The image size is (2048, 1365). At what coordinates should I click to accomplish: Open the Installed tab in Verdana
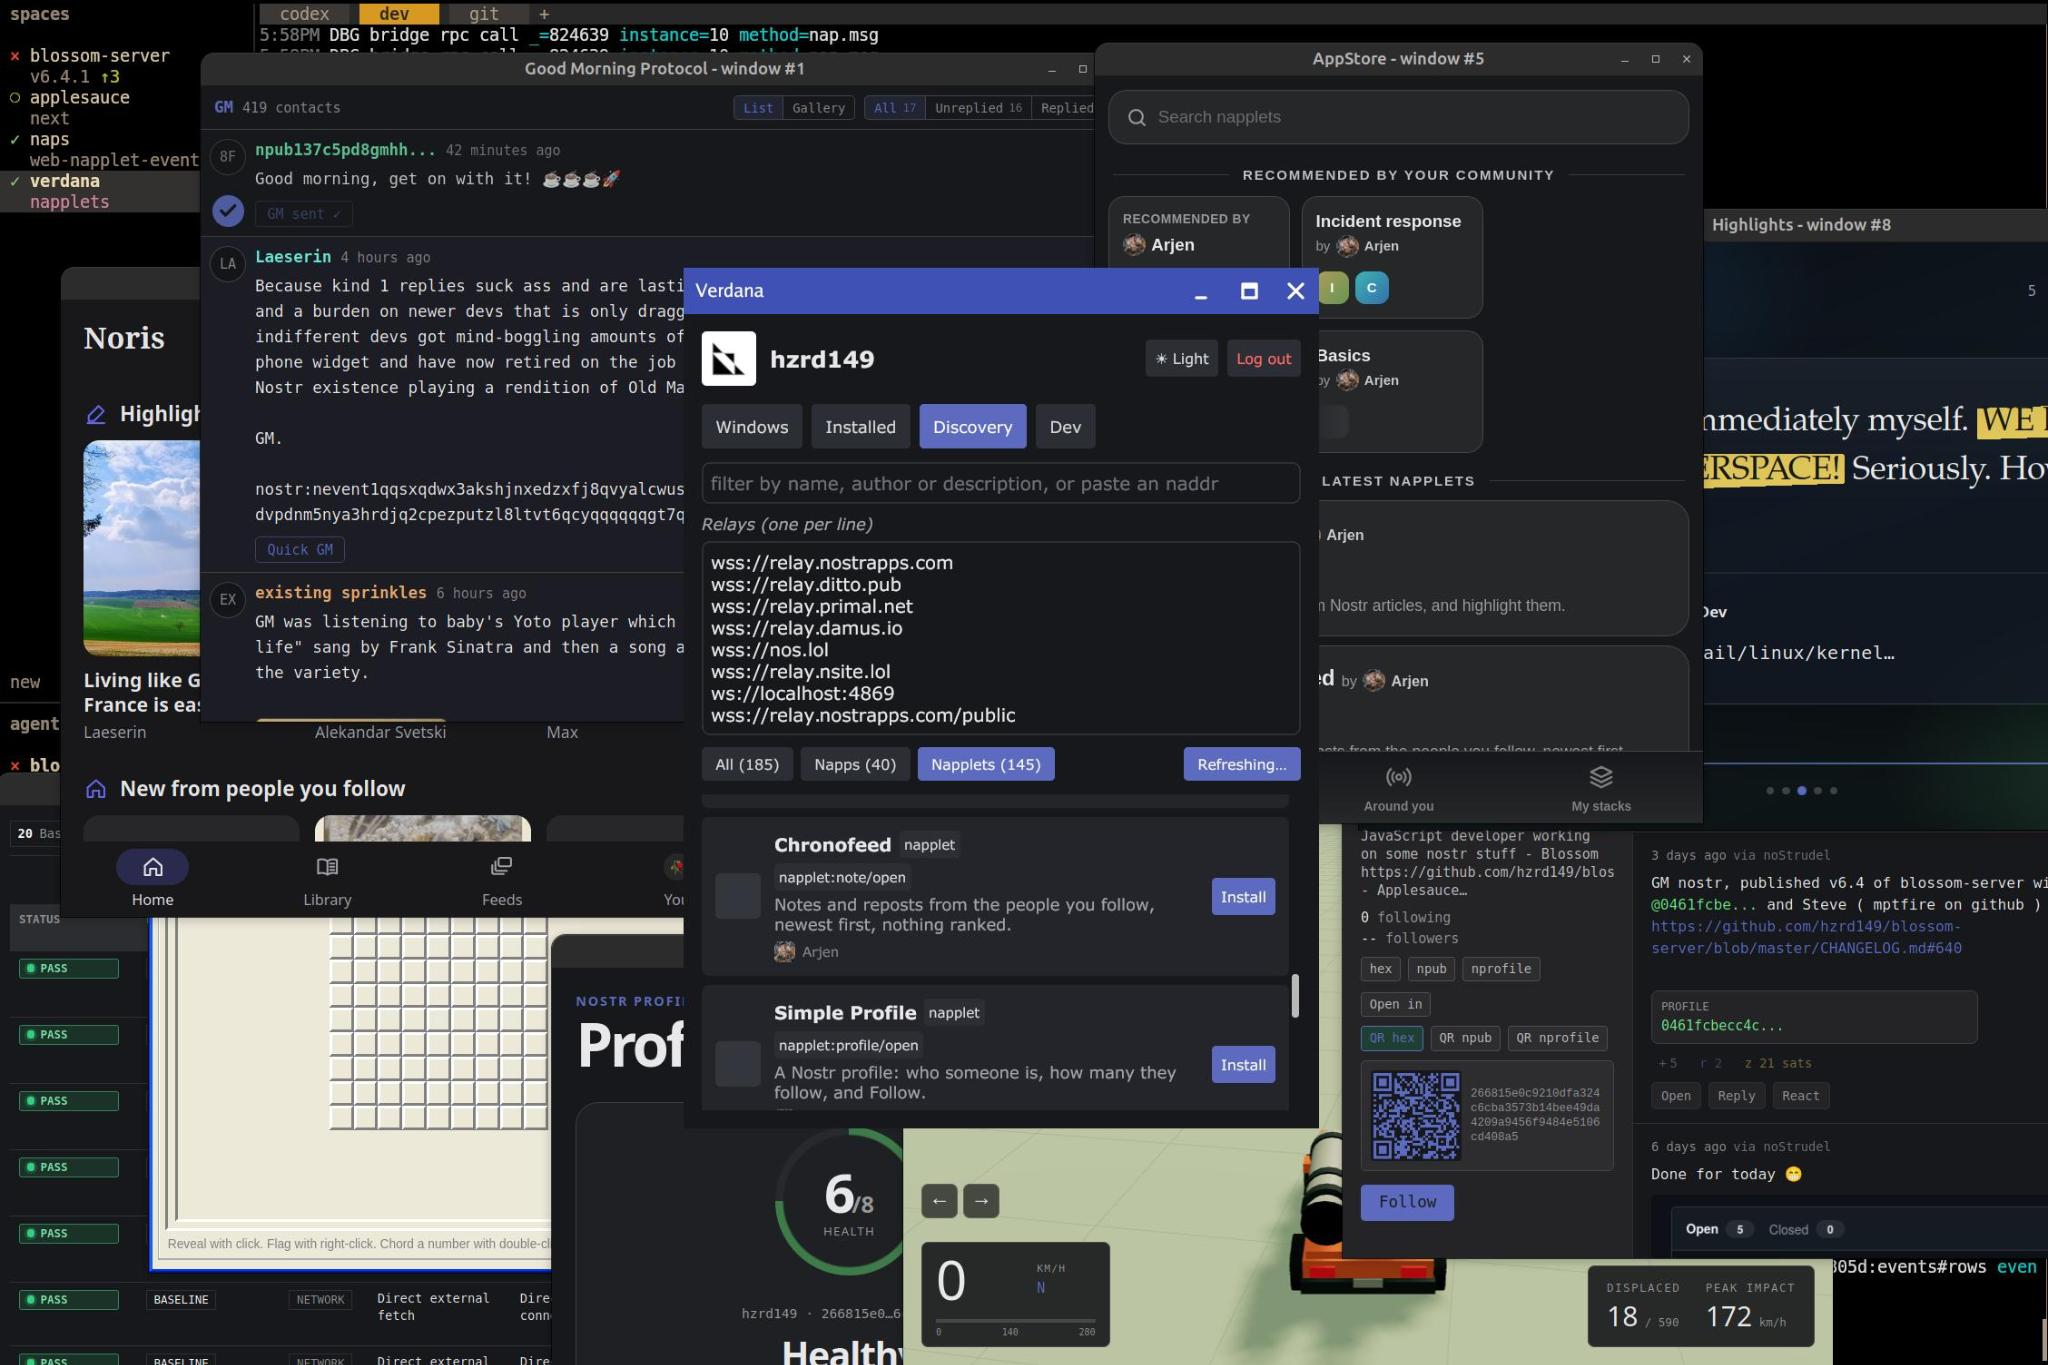(x=860, y=427)
